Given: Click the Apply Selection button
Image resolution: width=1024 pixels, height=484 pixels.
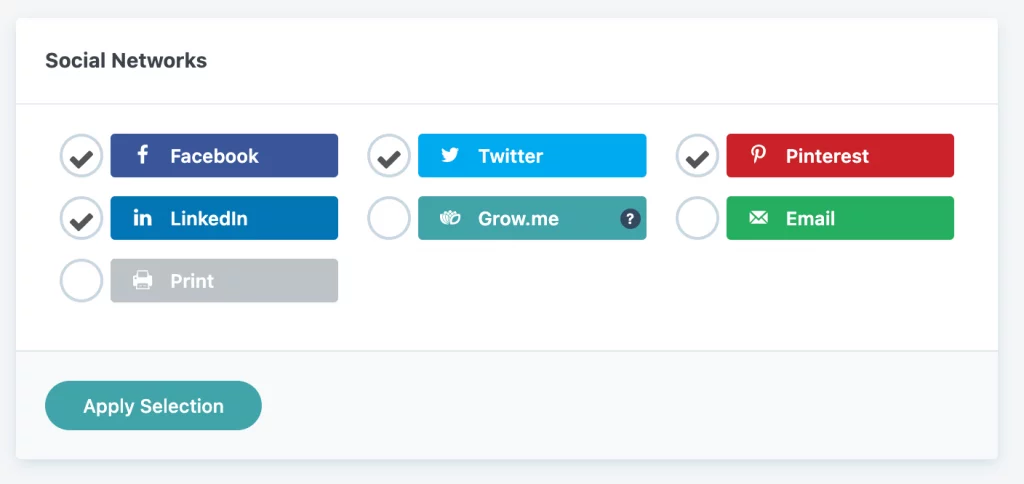Looking at the screenshot, I should tap(153, 406).
